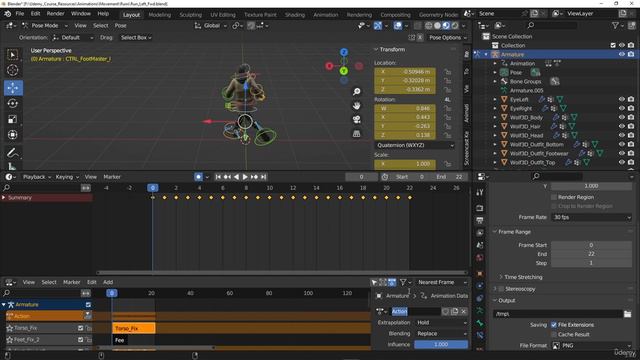Click the Influence 1.000 slider
Screen dimensions: 640x360
(x=441, y=344)
